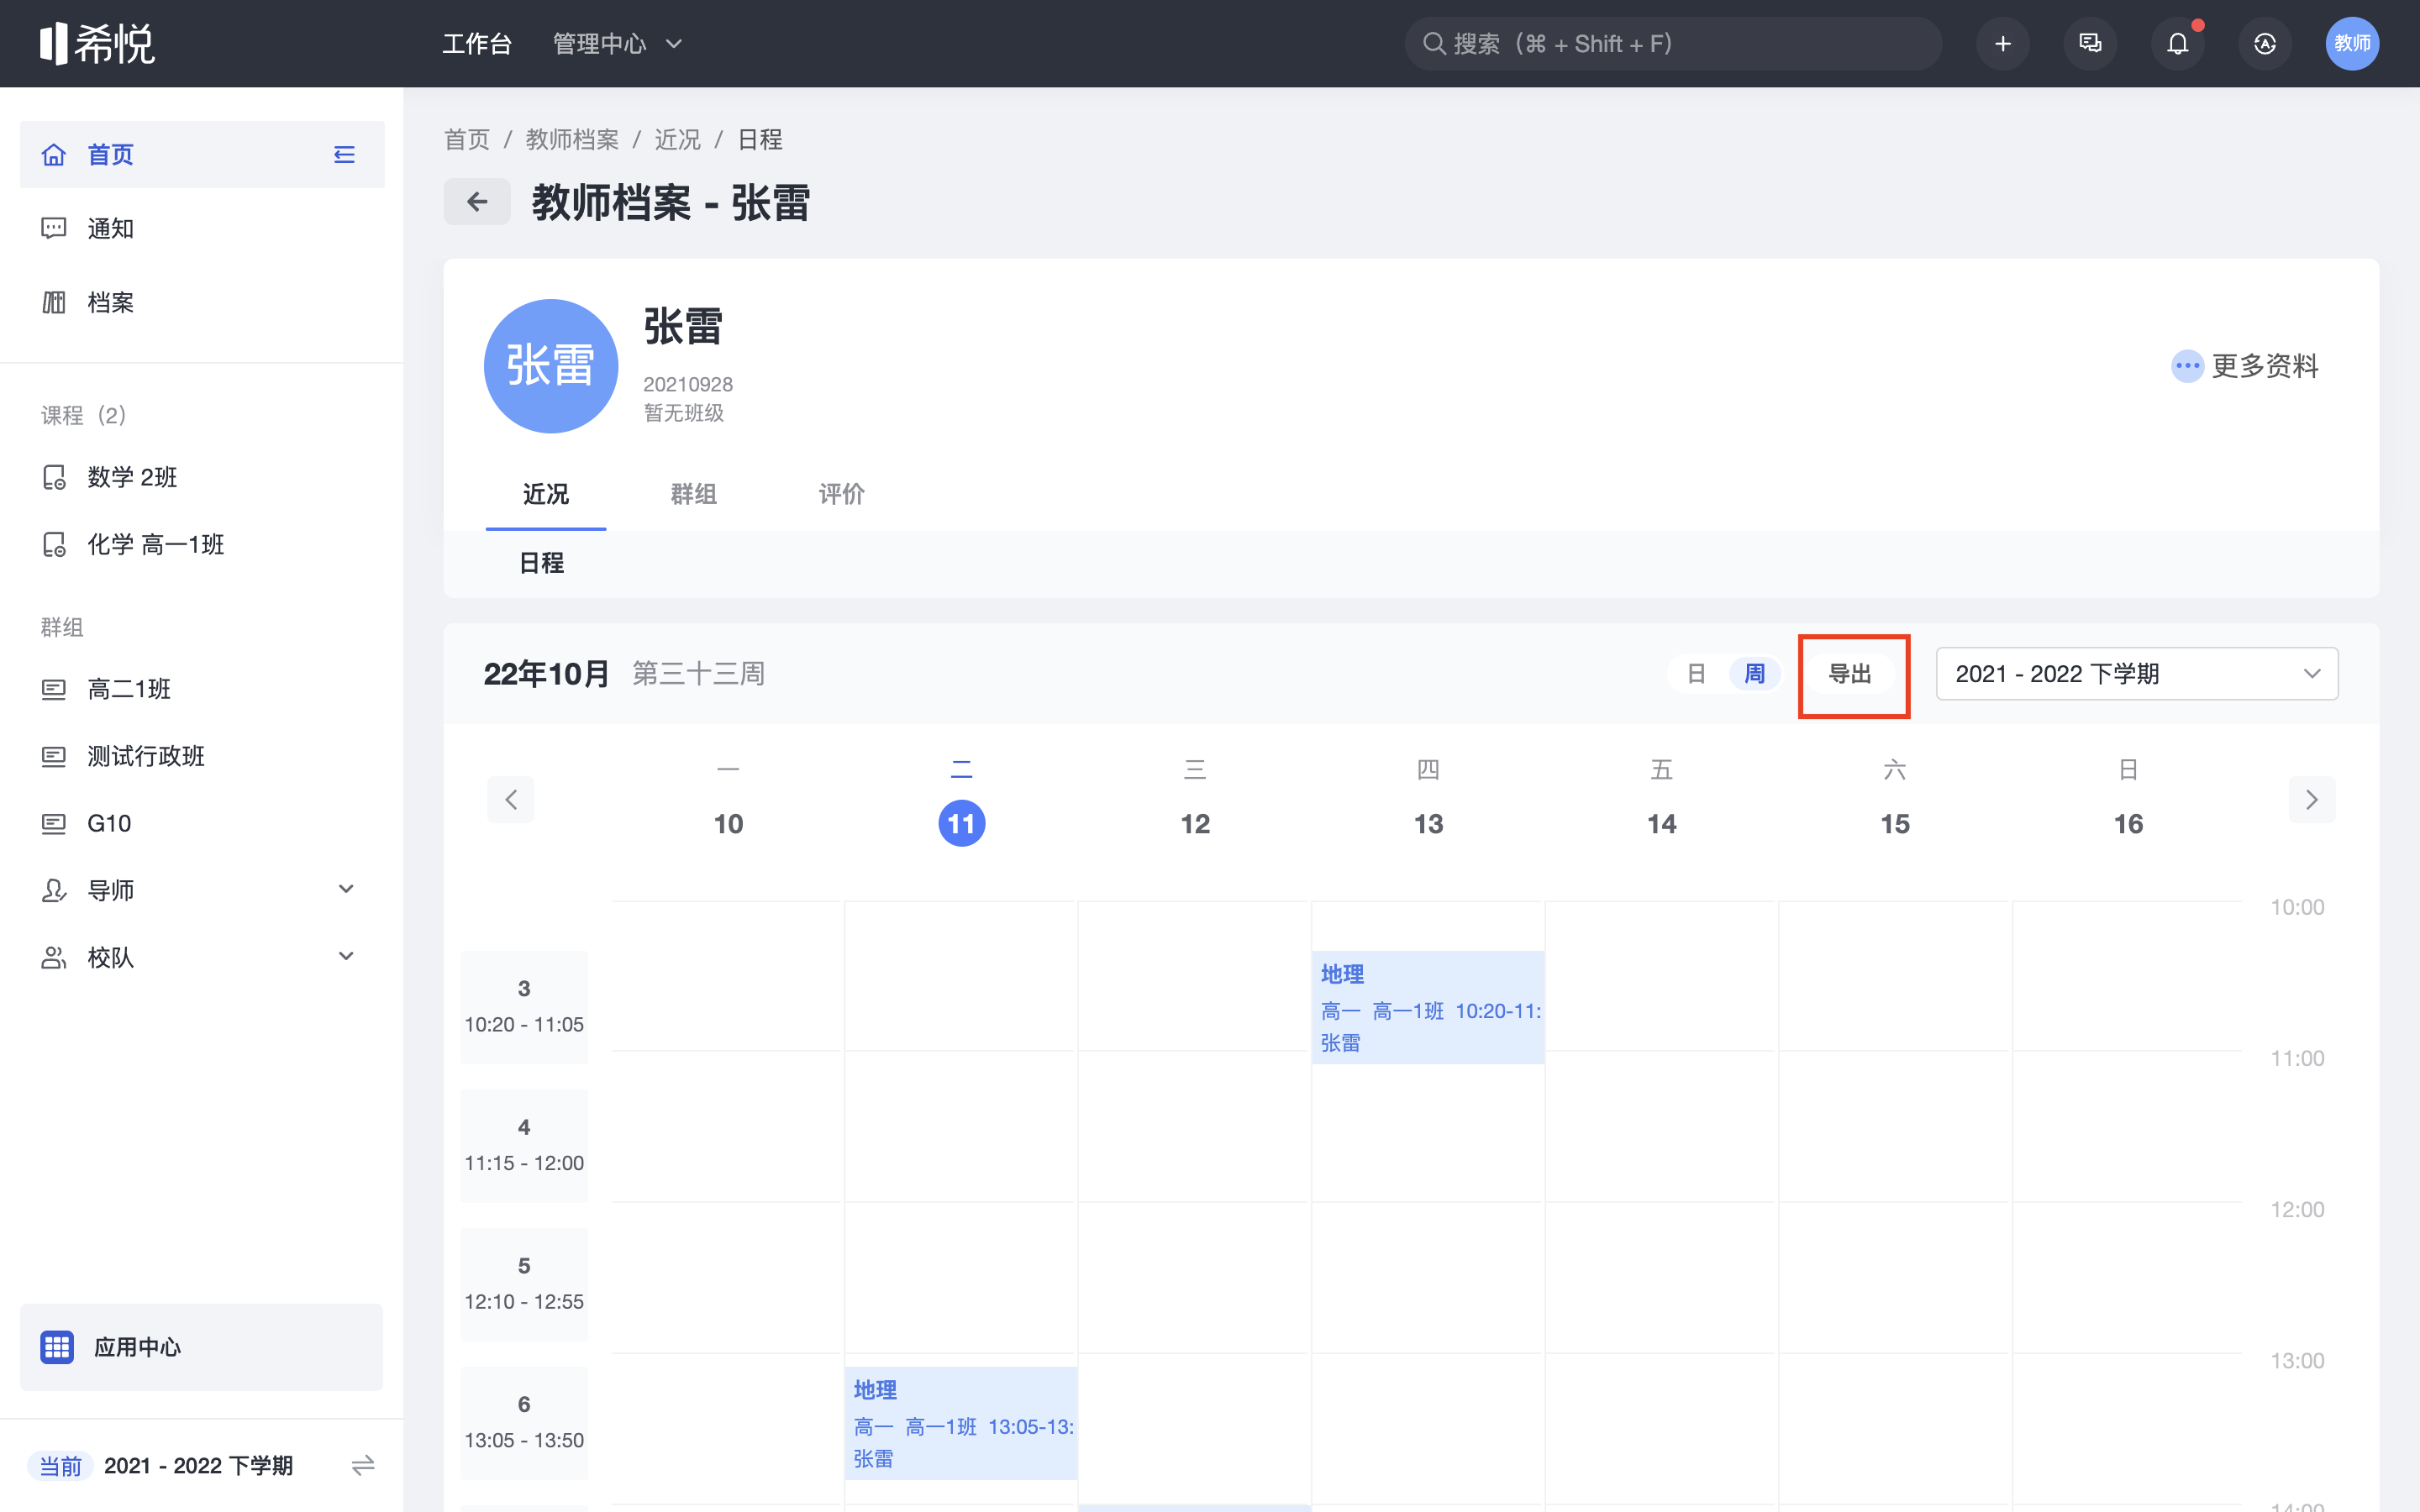This screenshot has width=2420, height=1512.
Task: Switch to the 群组 tab
Action: tap(693, 493)
